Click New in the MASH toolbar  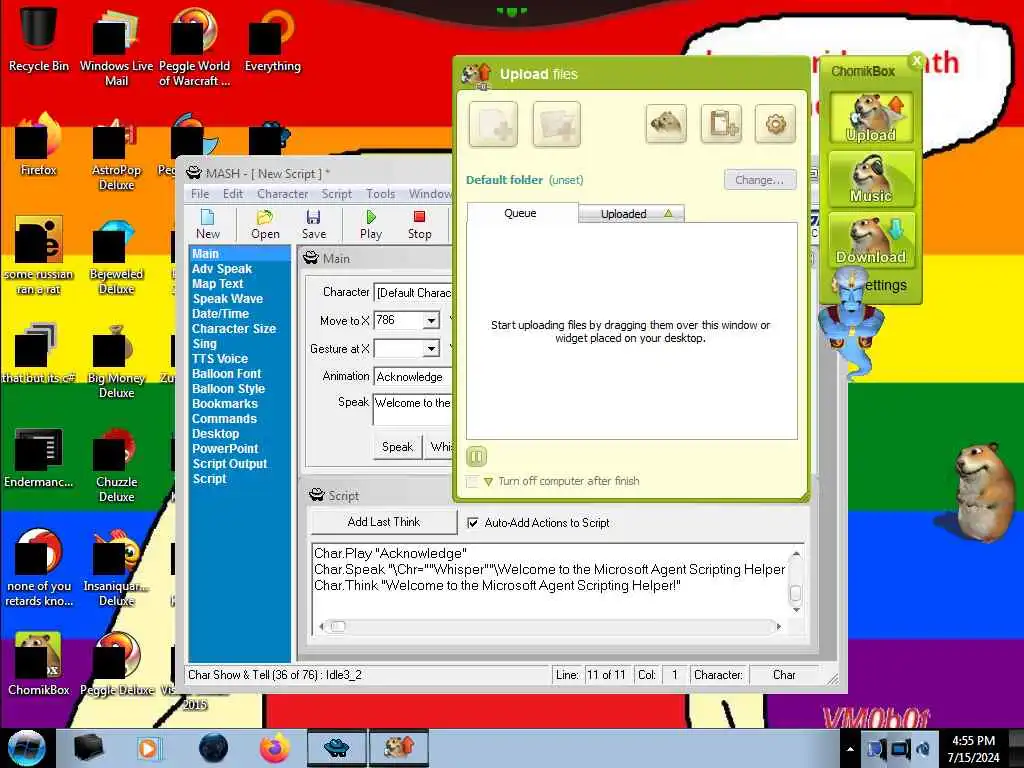[208, 225]
